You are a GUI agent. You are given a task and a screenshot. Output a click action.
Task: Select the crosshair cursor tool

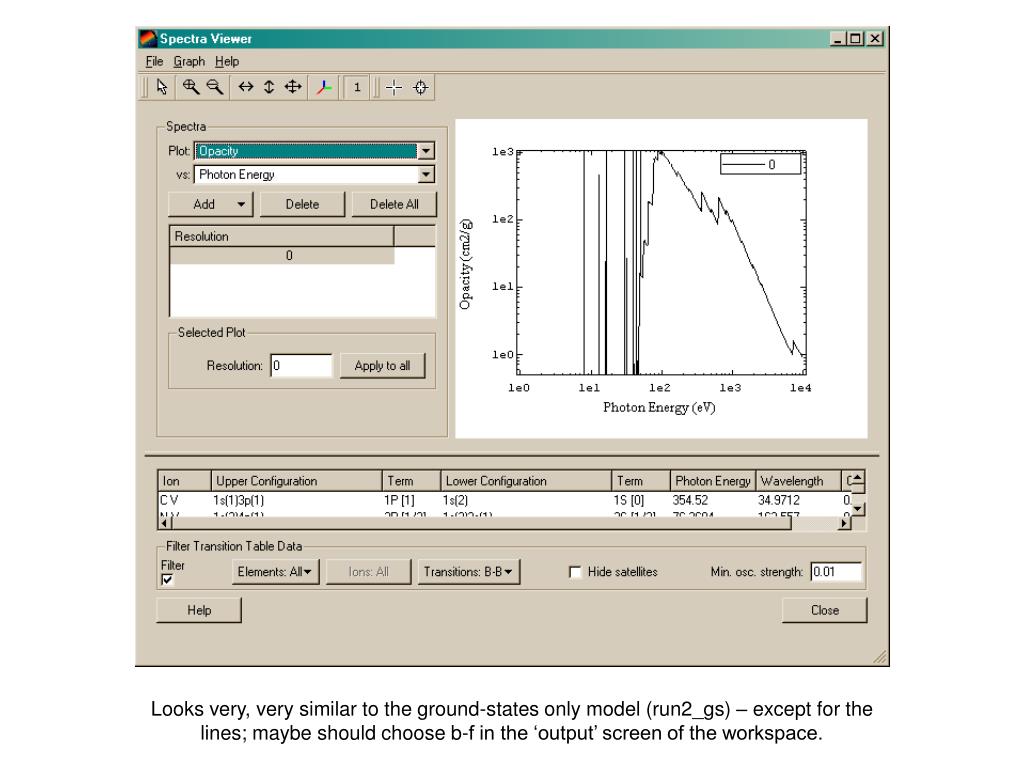394,87
